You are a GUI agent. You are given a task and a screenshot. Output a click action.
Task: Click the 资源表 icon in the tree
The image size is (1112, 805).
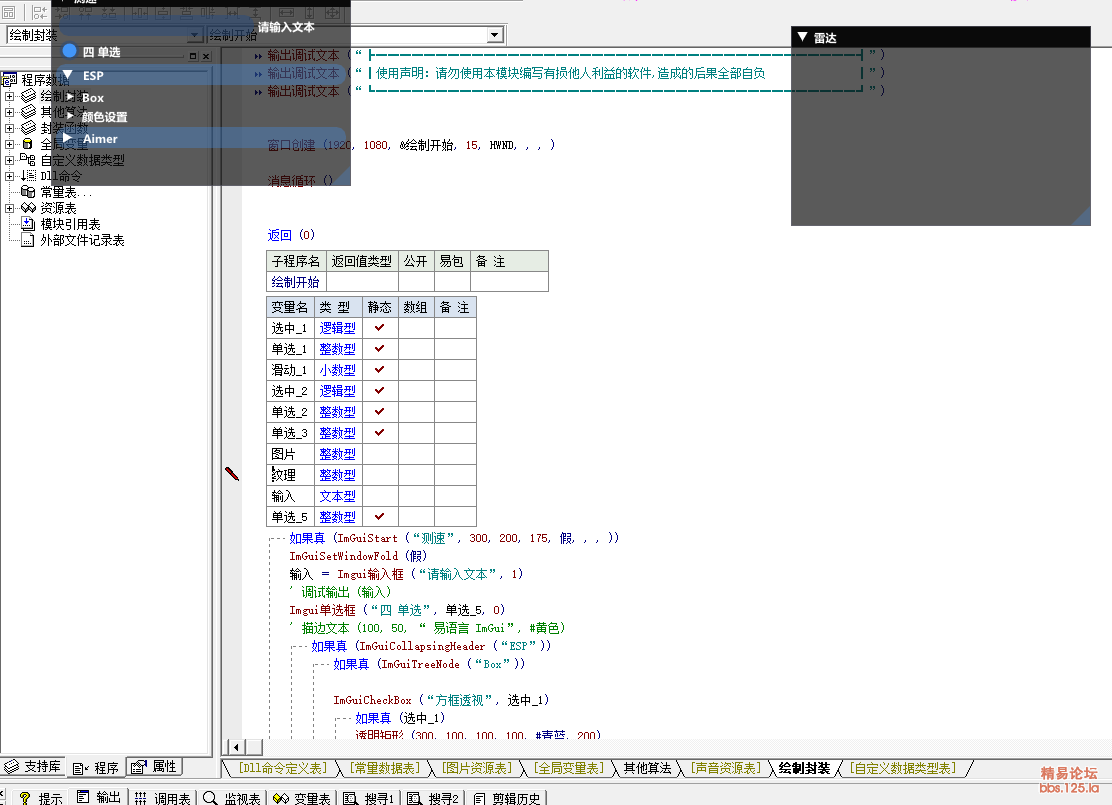[x=28, y=208]
